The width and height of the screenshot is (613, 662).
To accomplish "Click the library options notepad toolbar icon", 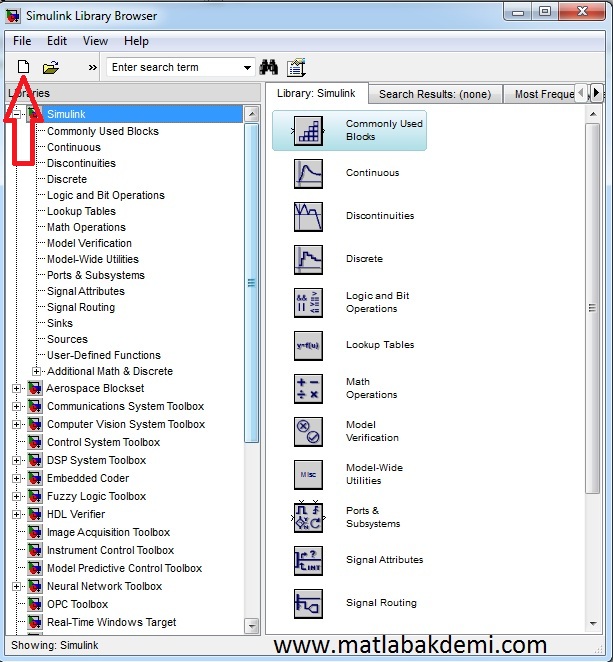I will (x=296, y=68).
